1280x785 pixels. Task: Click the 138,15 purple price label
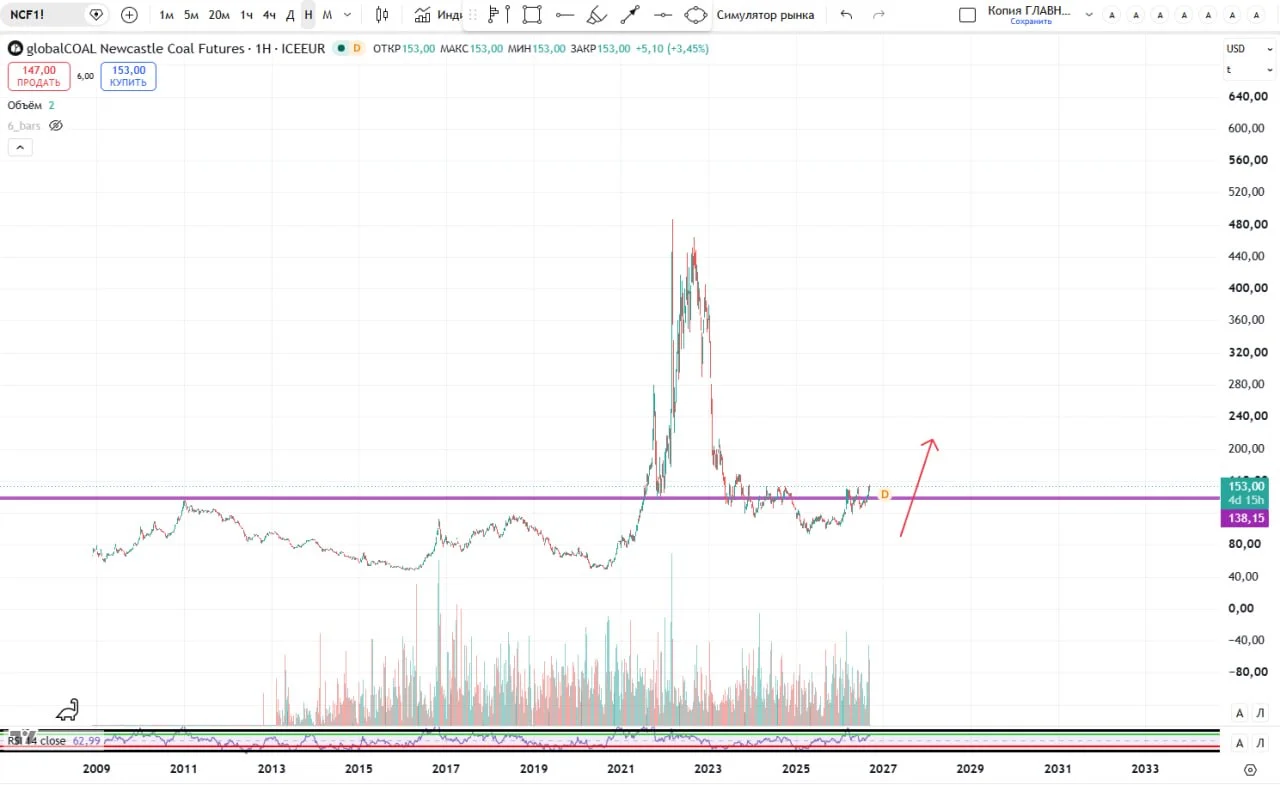click(x=1244, y=518)
